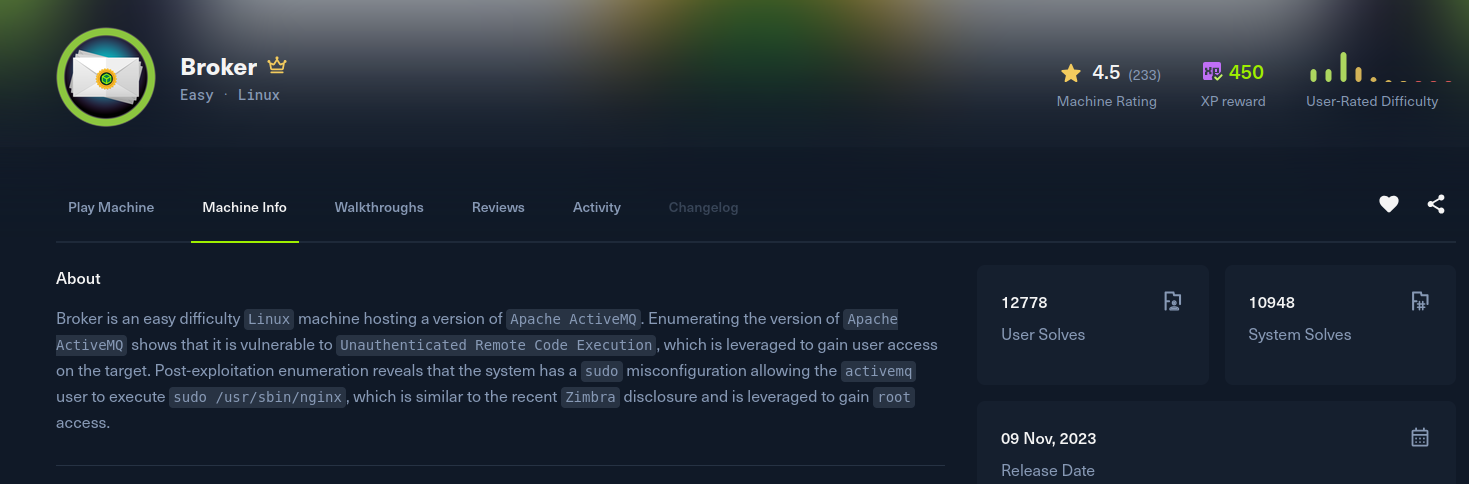Click the crown icon beside Broker
The image size is (1469, 484).
(277, 66)
